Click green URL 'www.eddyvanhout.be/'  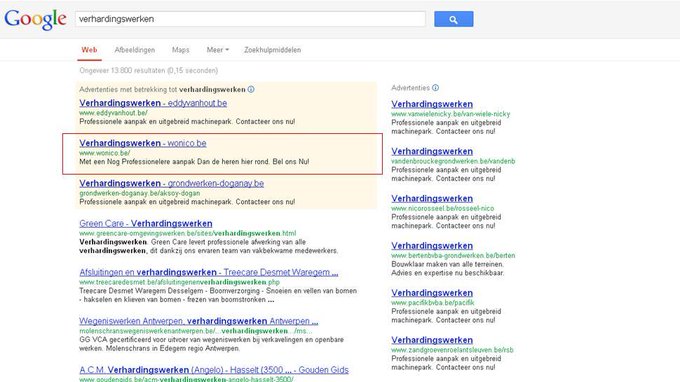113,113
